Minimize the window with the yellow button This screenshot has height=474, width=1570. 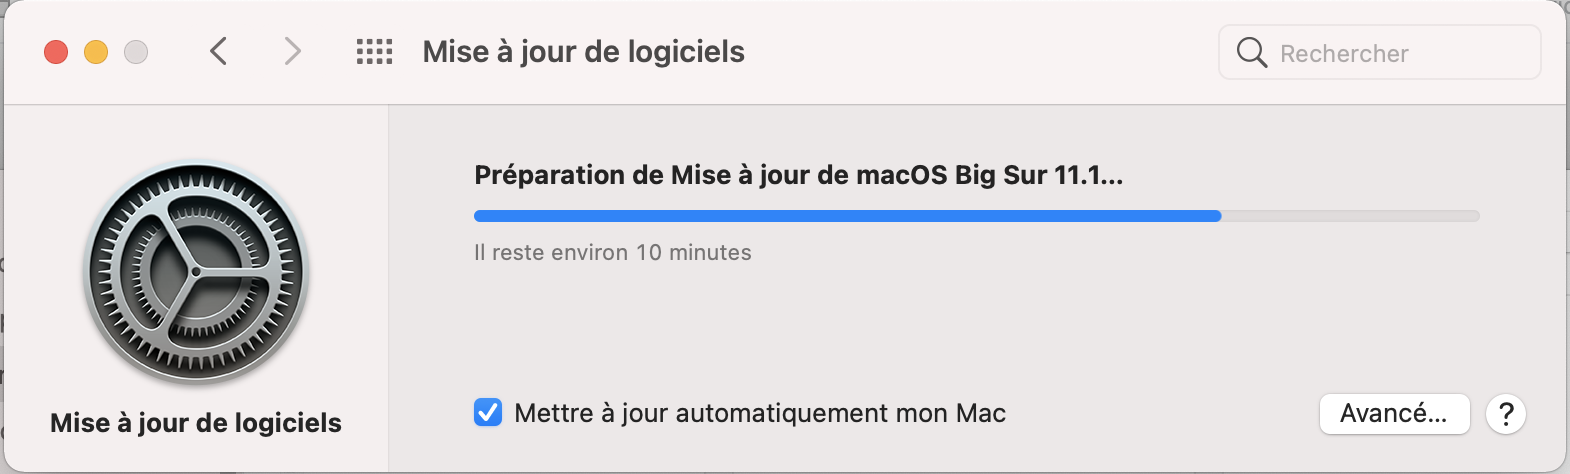96,52
